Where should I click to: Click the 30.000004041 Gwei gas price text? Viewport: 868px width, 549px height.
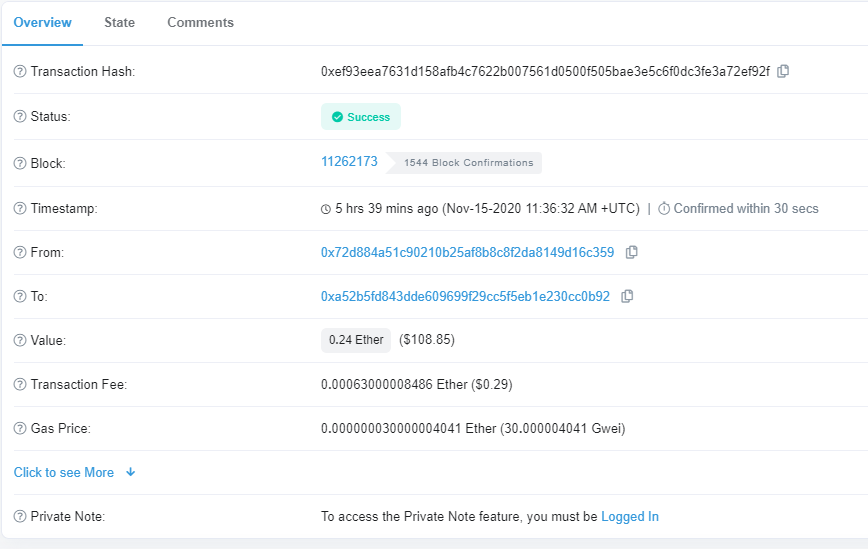pyautogui.click(x=562, y=428)
